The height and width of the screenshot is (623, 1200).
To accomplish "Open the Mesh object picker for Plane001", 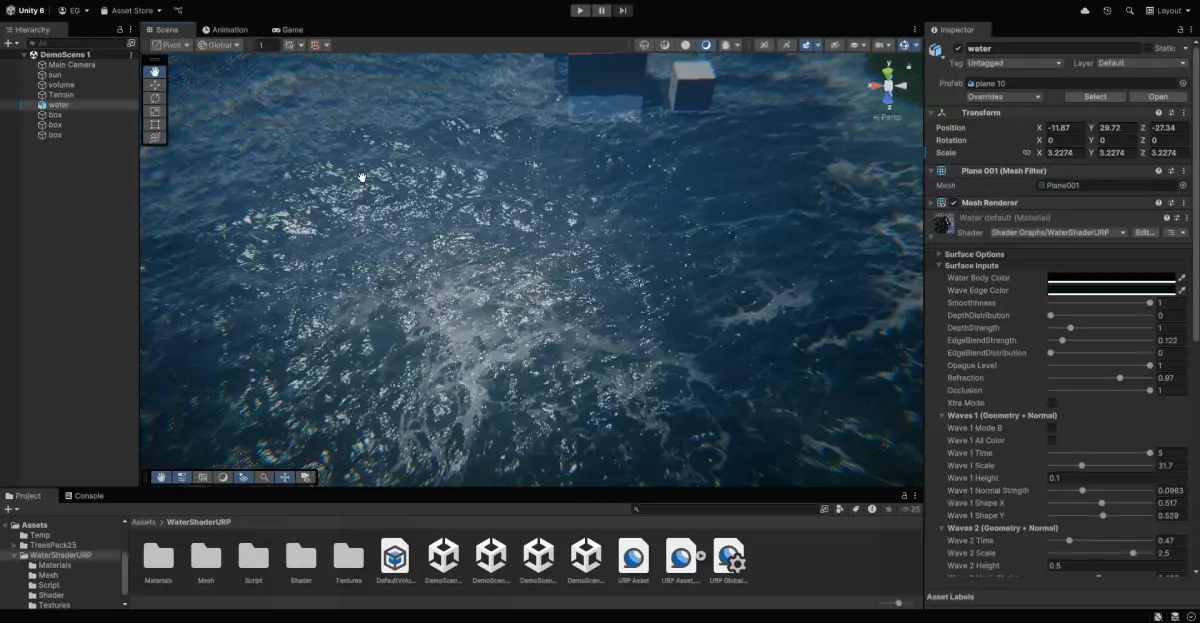I will [x=1183, y=186].
